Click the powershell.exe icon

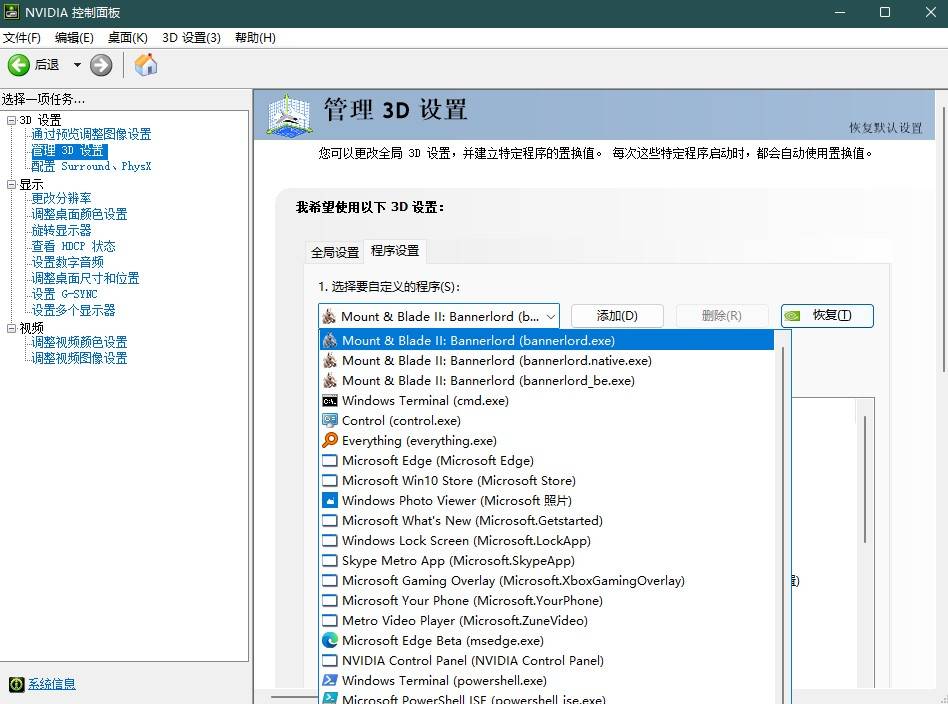tap(330, 680)
